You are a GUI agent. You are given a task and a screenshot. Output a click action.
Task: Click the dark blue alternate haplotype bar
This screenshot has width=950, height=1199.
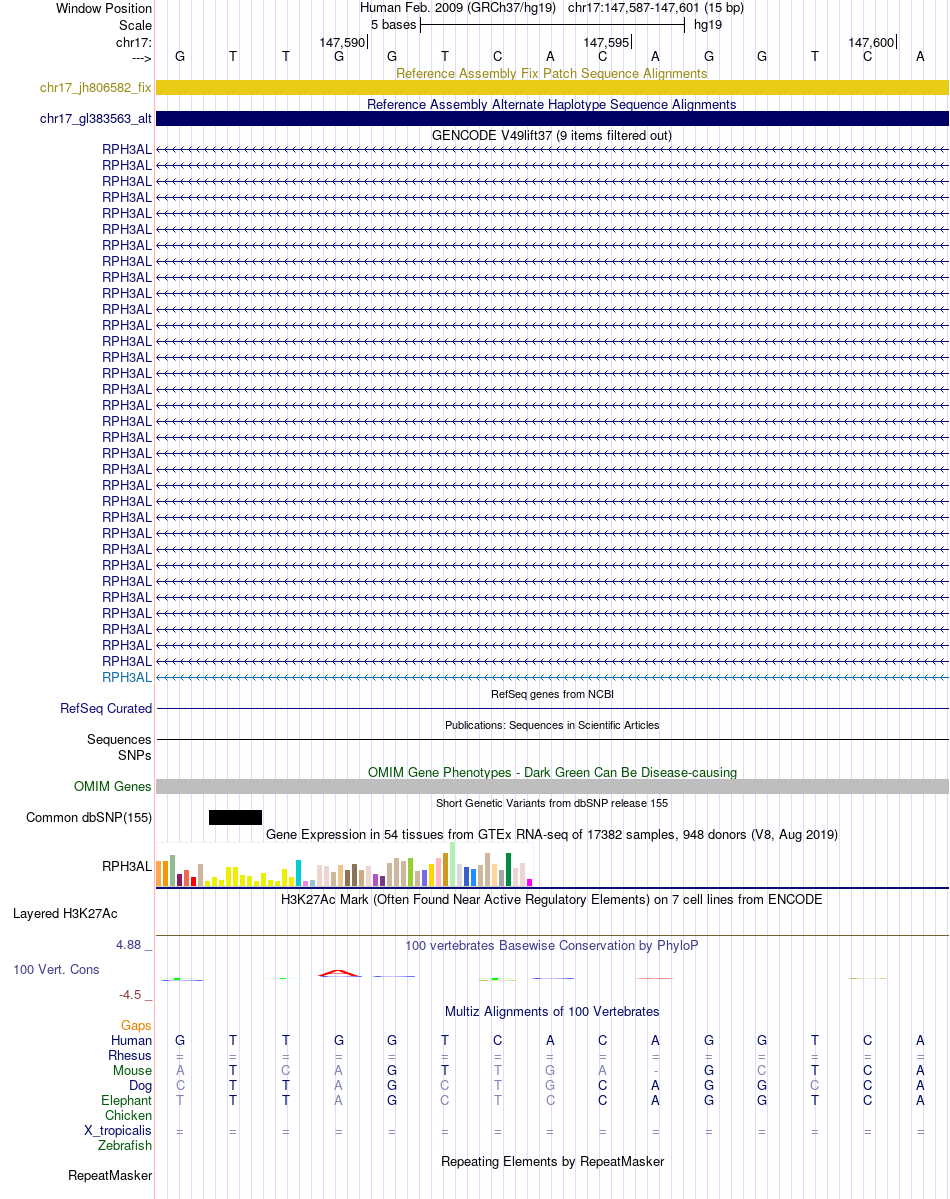pos(552,119)
